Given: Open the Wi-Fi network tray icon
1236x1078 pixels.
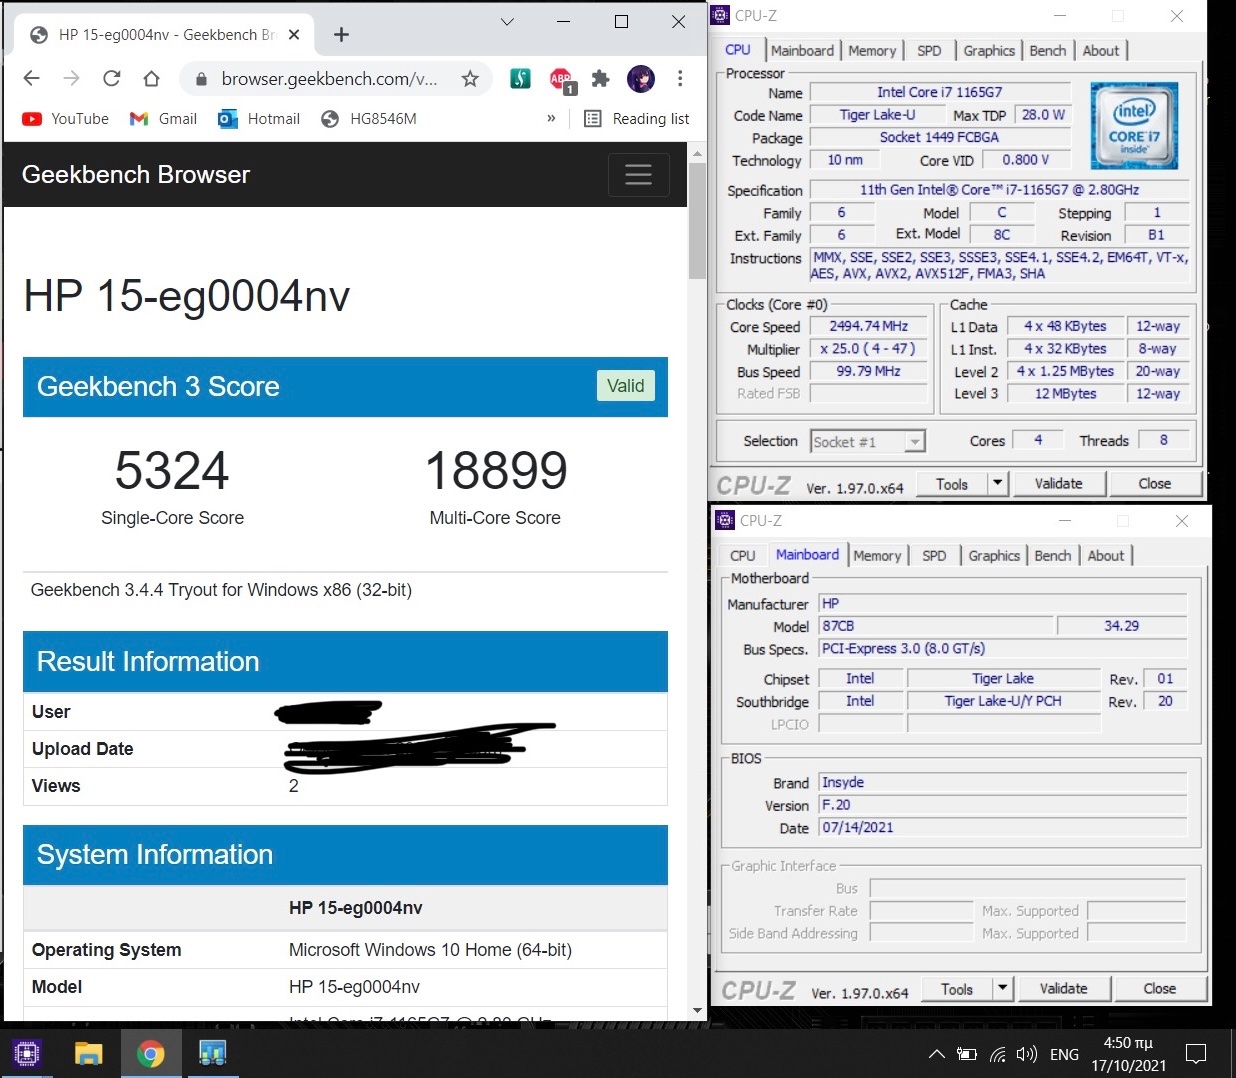Looking at the screenshot, I should click(997, 1054).
